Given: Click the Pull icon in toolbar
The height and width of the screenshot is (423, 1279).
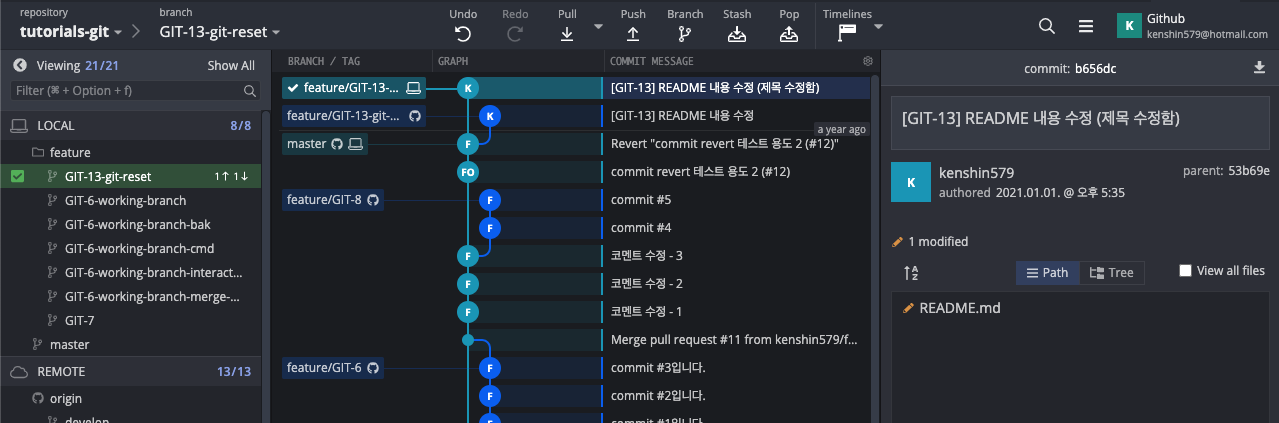Looking at the screenshot, I should [x=566, y=34].
